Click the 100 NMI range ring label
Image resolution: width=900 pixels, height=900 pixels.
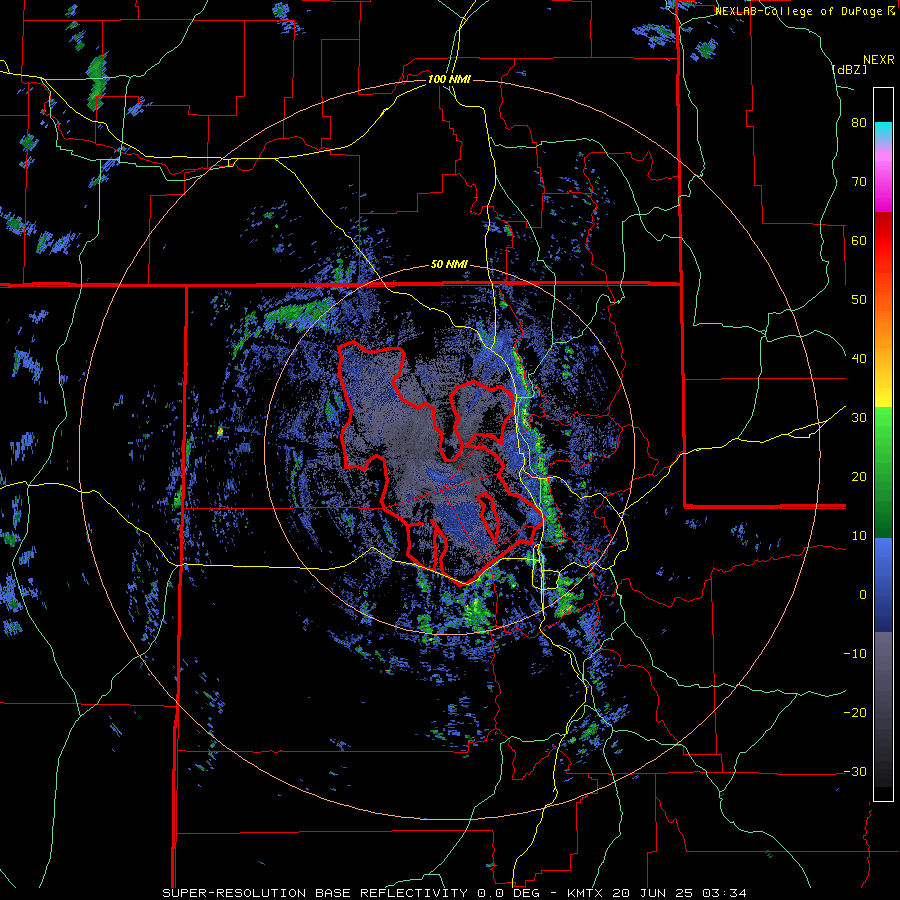pos(449,79)
